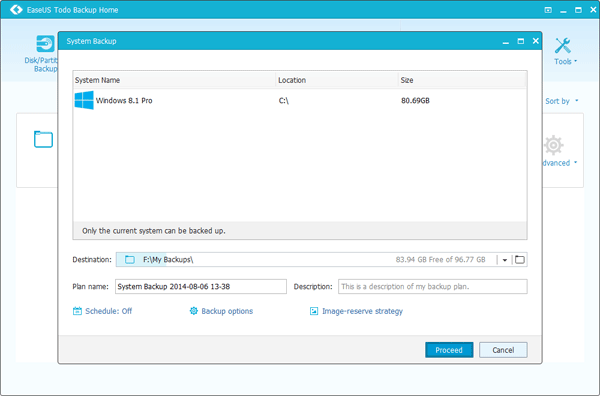The width and height of the screenshot is (600, 396).
Task: Click the browse folder icon beside Destination
Action: click(x=520, y=260)
